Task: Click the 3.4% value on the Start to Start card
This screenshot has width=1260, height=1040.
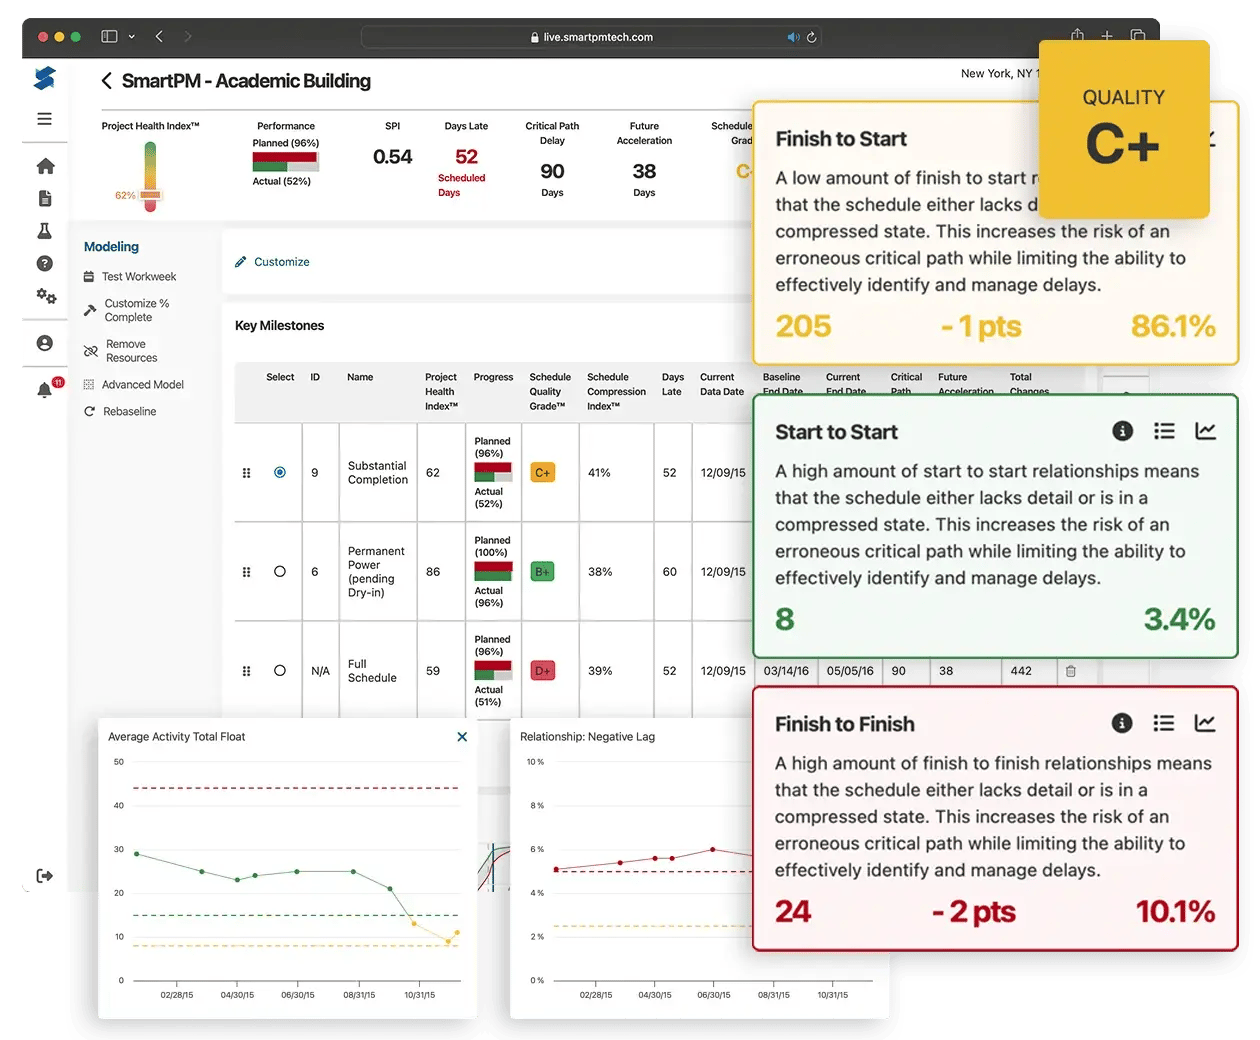Action: [x=1180, y=619]
